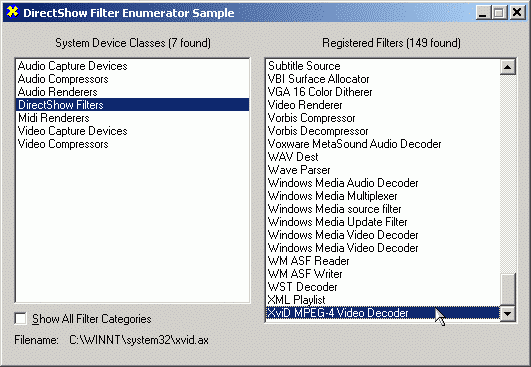The image size is (531, 367).
Task: Close the DirectShow Filter Enumerator window
Action: click(517, 13)
